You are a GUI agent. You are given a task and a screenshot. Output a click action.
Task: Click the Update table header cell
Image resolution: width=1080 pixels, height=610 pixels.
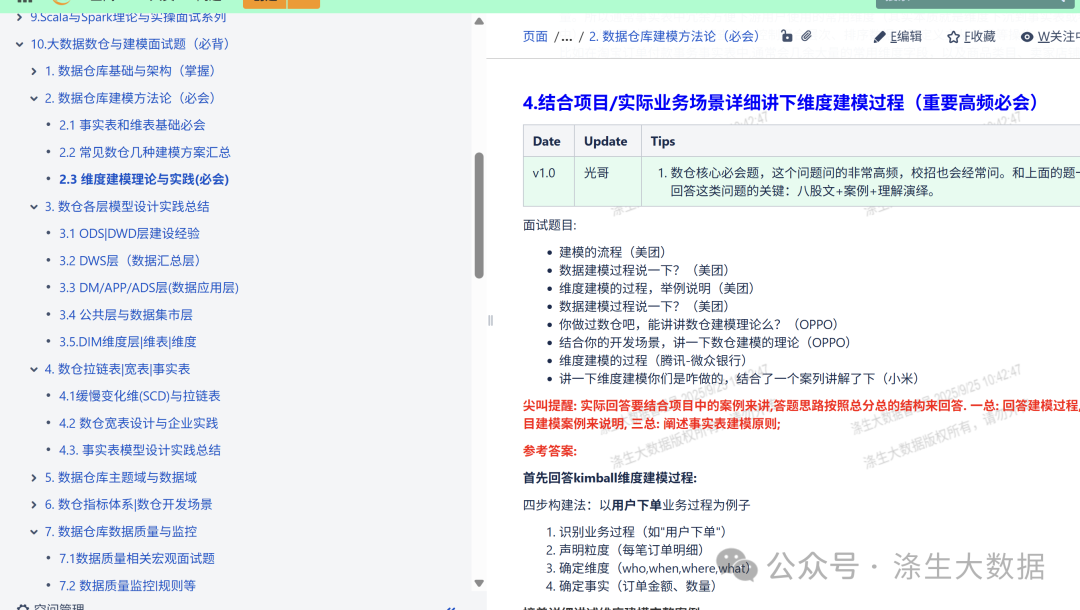[606, 141]
